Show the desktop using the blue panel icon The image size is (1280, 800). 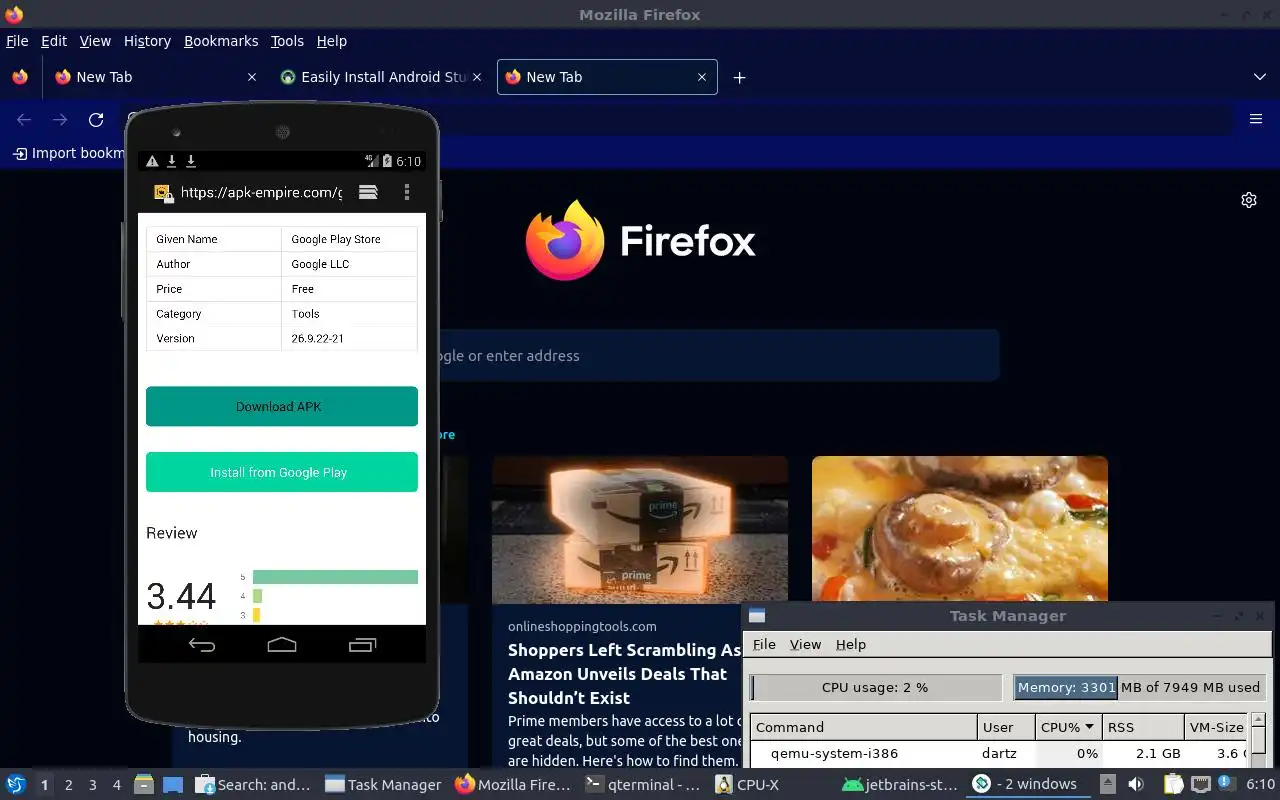(173, 784)
